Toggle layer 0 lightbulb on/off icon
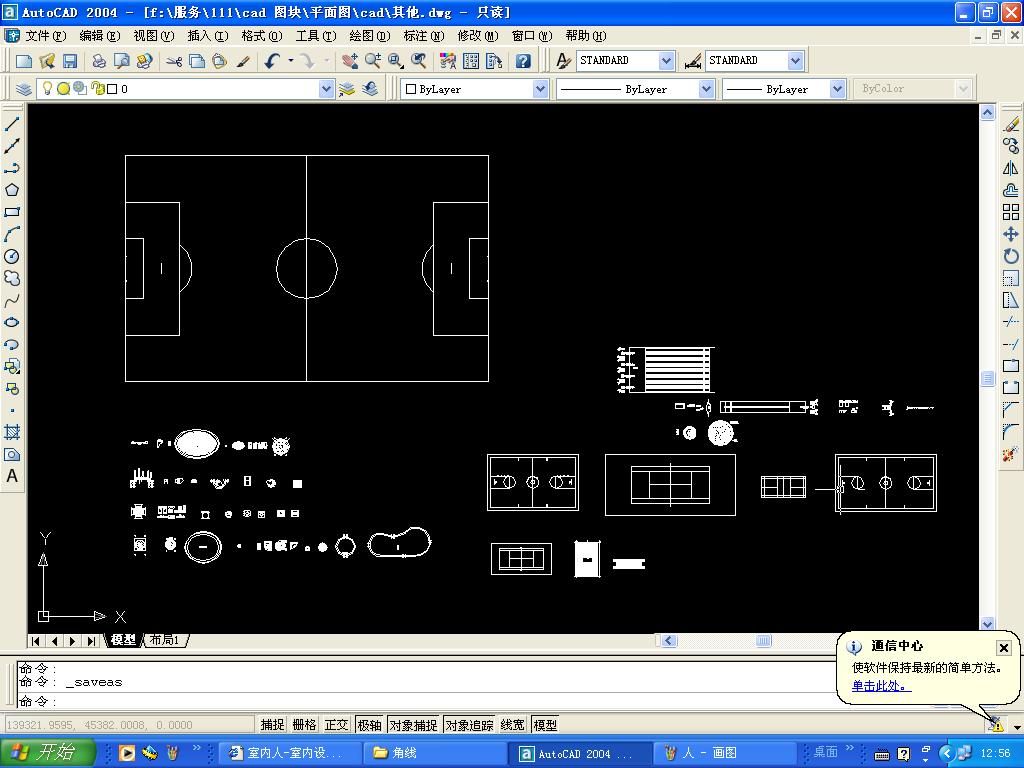 [47, 88]
